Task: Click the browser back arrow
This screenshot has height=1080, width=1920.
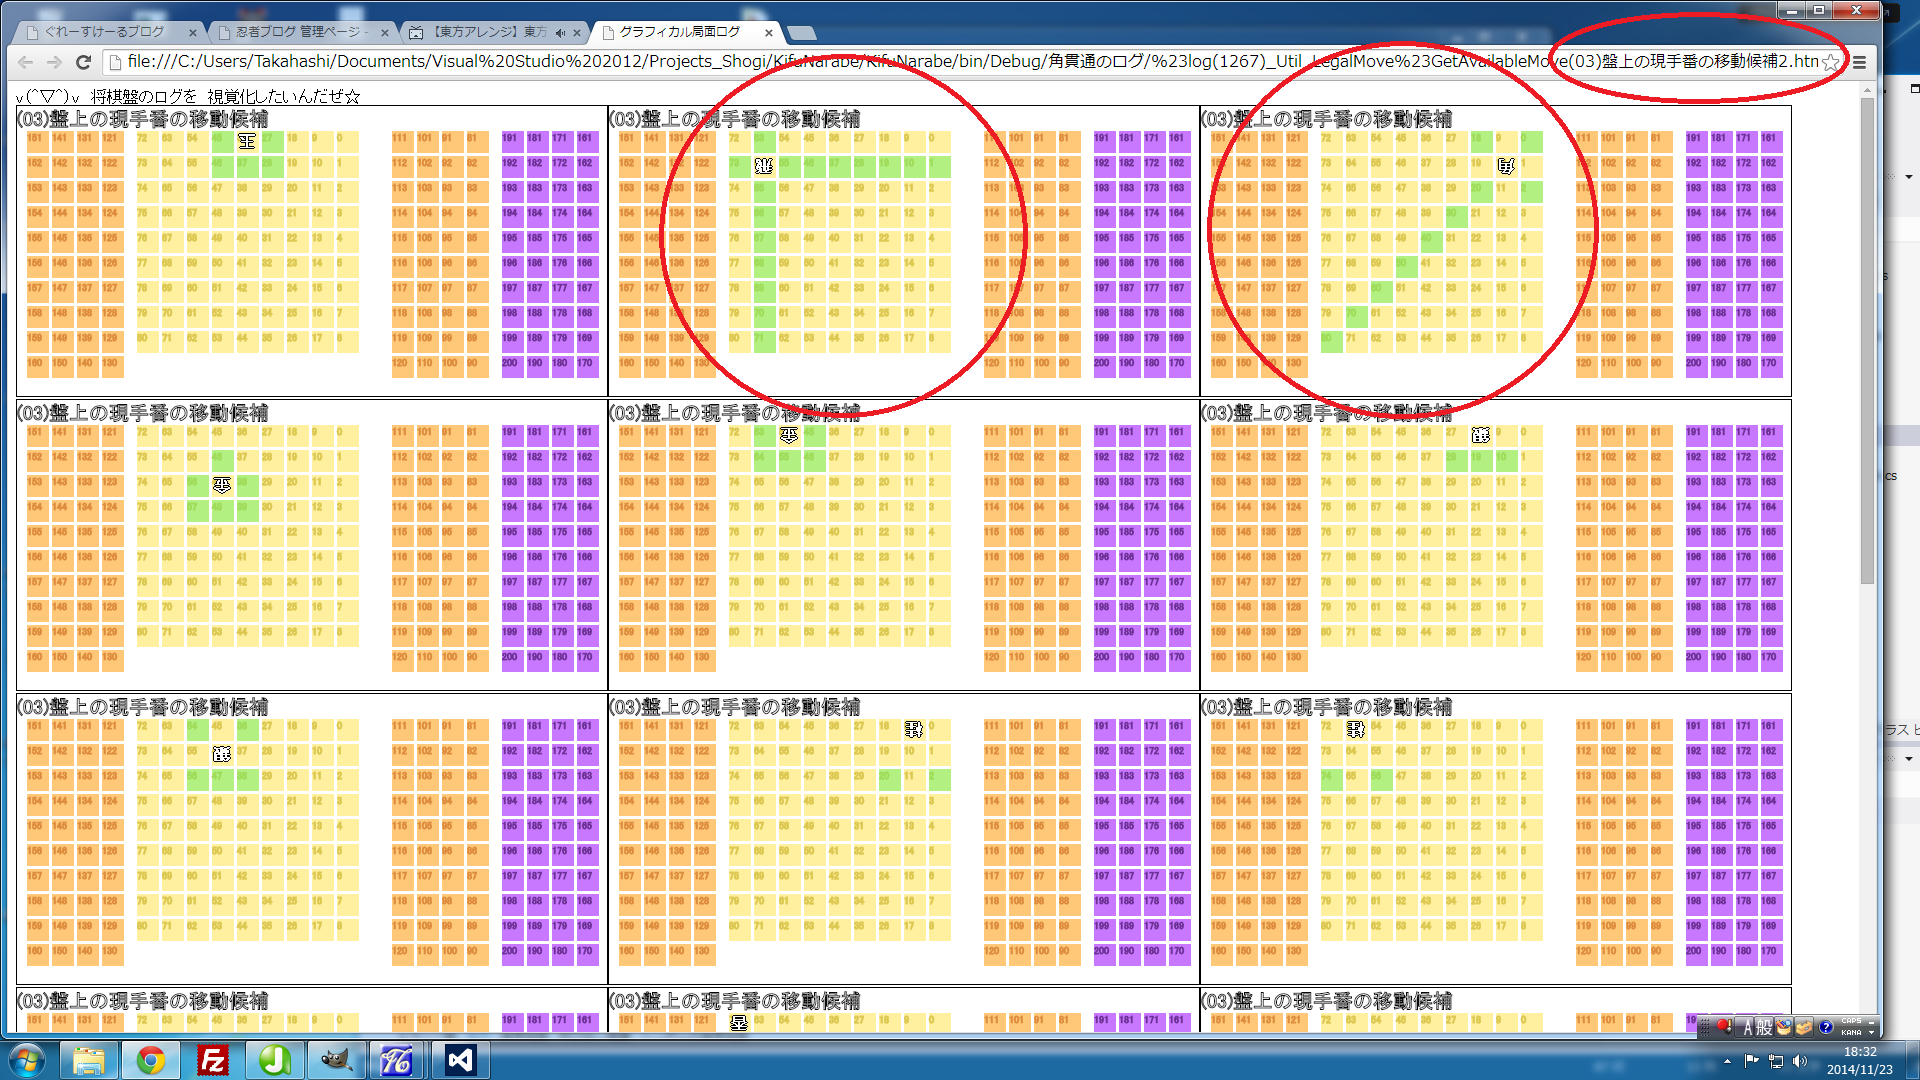Action: pyautogui.click(x=26, y=62)
